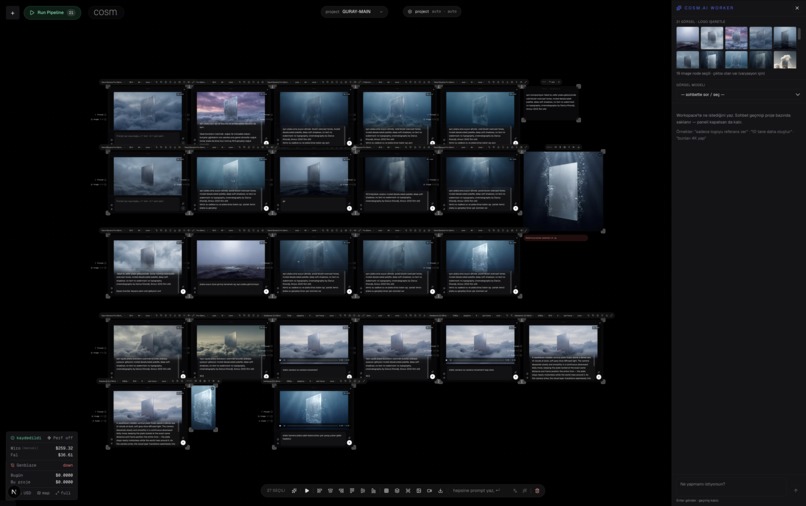Viewport: 806px width, 506px height.
Task: Click the selection count label in toolbar
Action: tap(276, 491)
